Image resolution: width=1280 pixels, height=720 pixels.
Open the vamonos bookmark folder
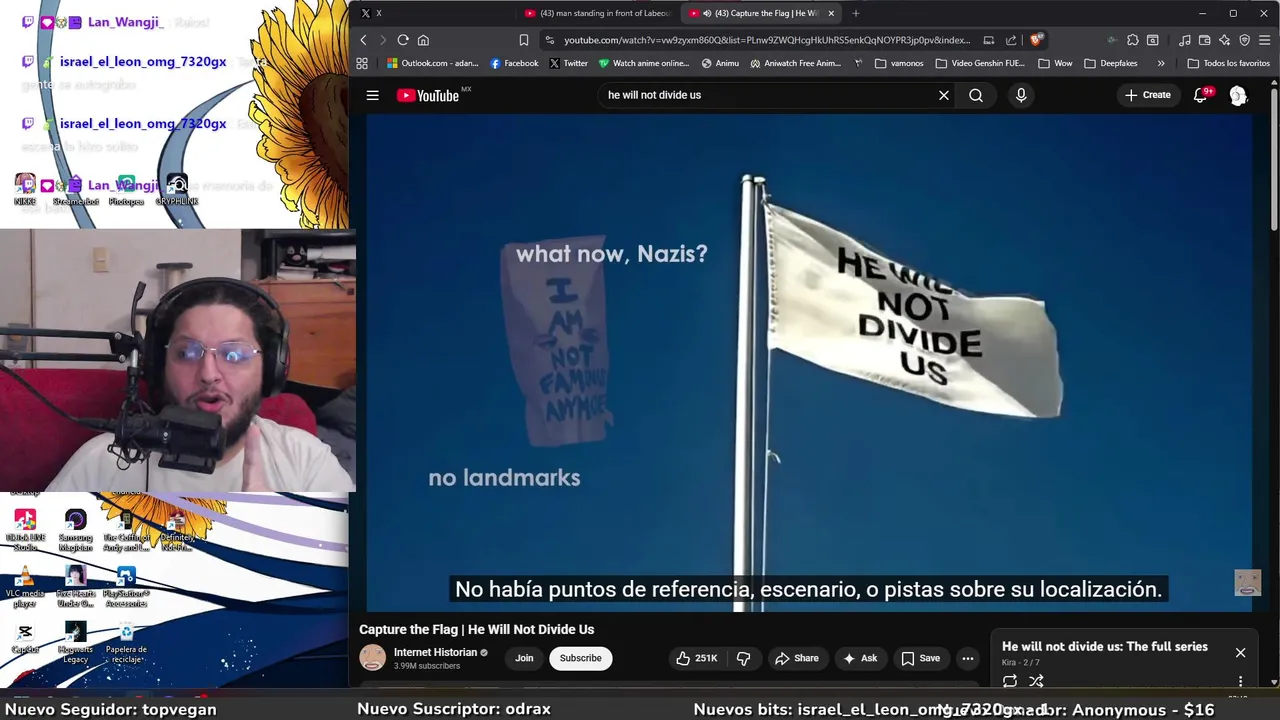(899, 63)
